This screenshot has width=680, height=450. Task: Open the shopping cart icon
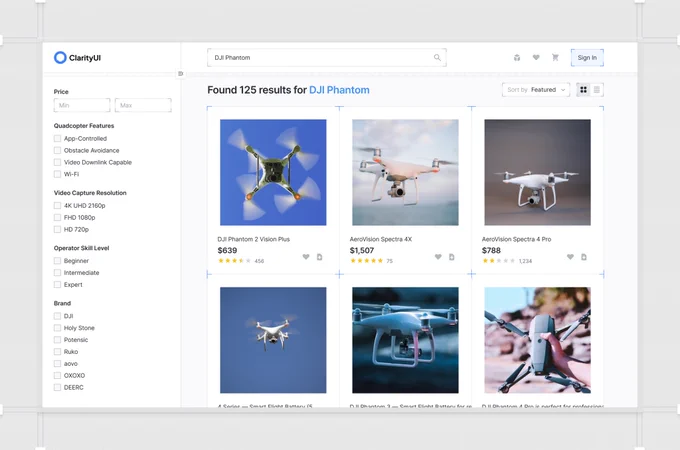click(x=555, y=57)
